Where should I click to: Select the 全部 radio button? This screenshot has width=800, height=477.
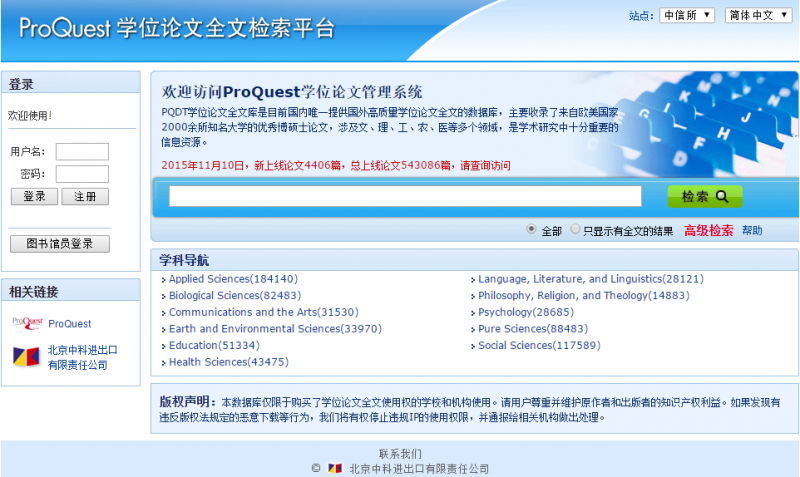(x=531, y=229)
